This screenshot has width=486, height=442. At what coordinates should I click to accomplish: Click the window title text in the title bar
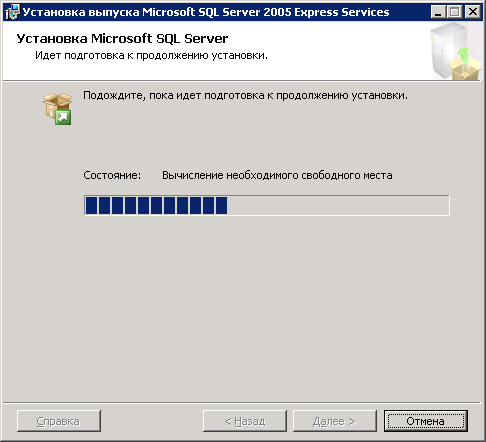click(206, 12)
